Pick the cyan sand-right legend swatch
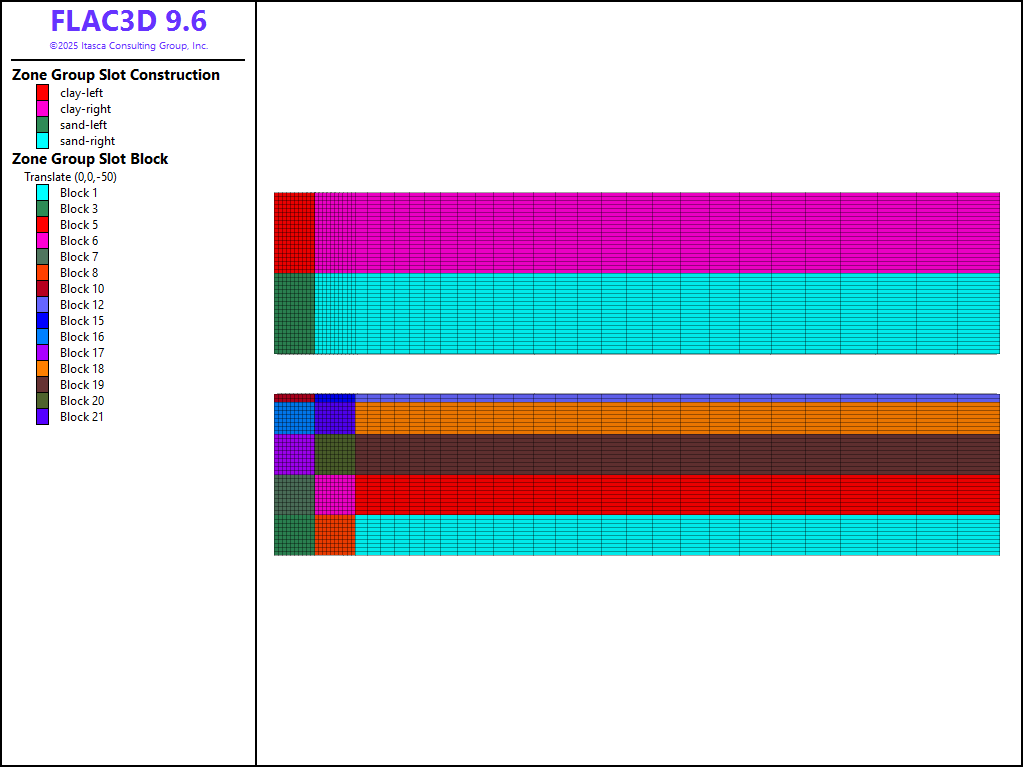 43,141
